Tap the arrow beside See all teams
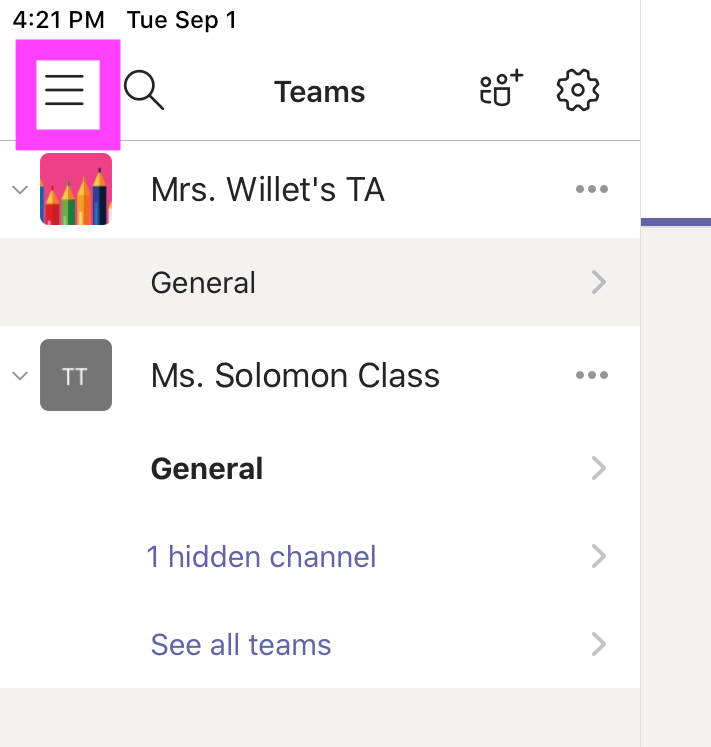 click(599, 644)
